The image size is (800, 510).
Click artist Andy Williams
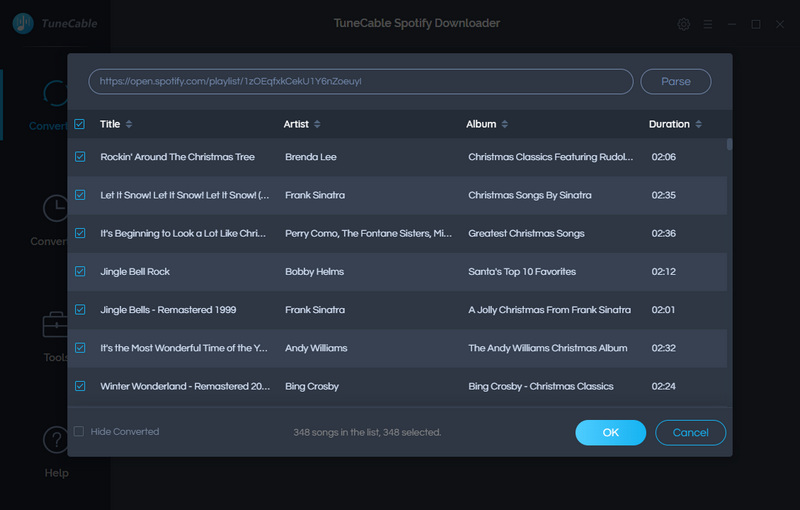pyautogui.click(x=316, y=348)
